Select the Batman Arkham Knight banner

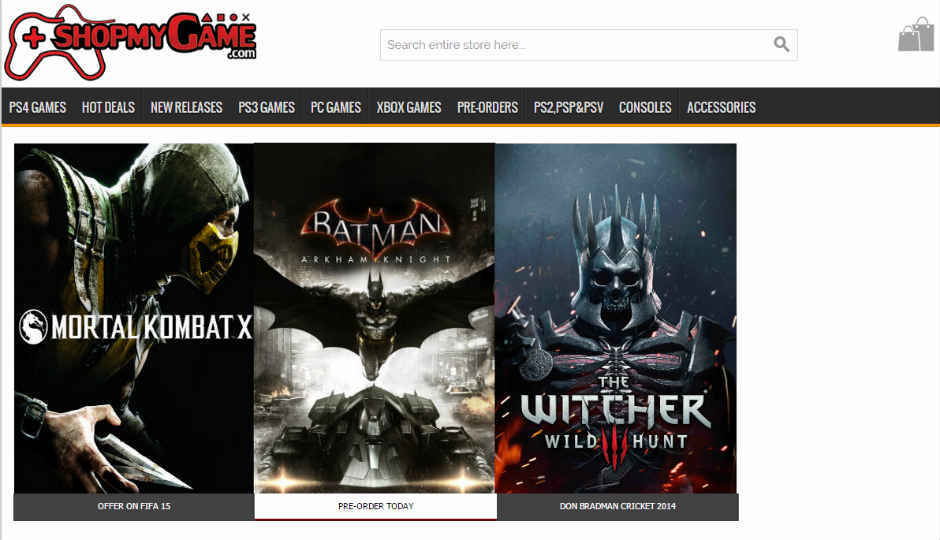pos(375,318)
